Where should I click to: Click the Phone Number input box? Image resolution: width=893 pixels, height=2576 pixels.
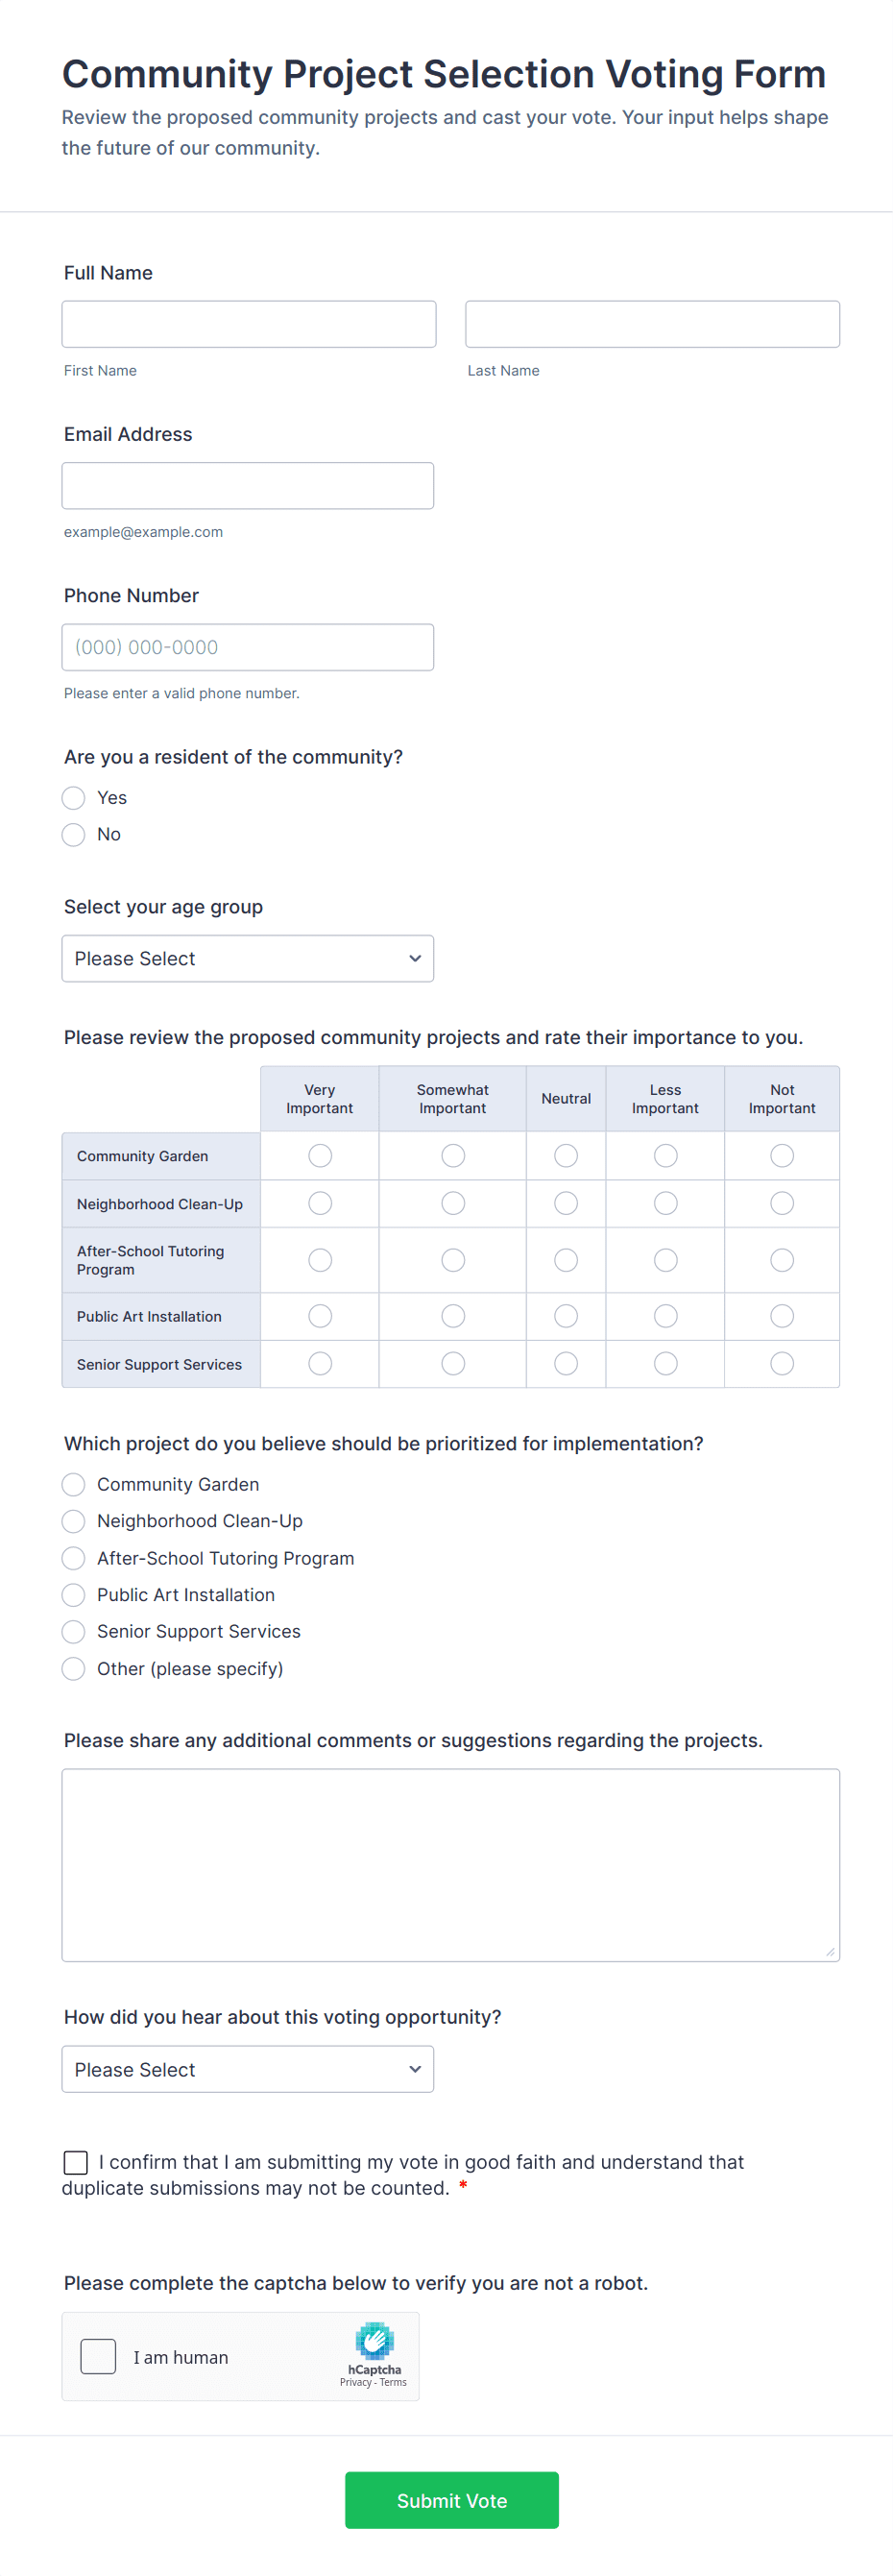point(248,647)
